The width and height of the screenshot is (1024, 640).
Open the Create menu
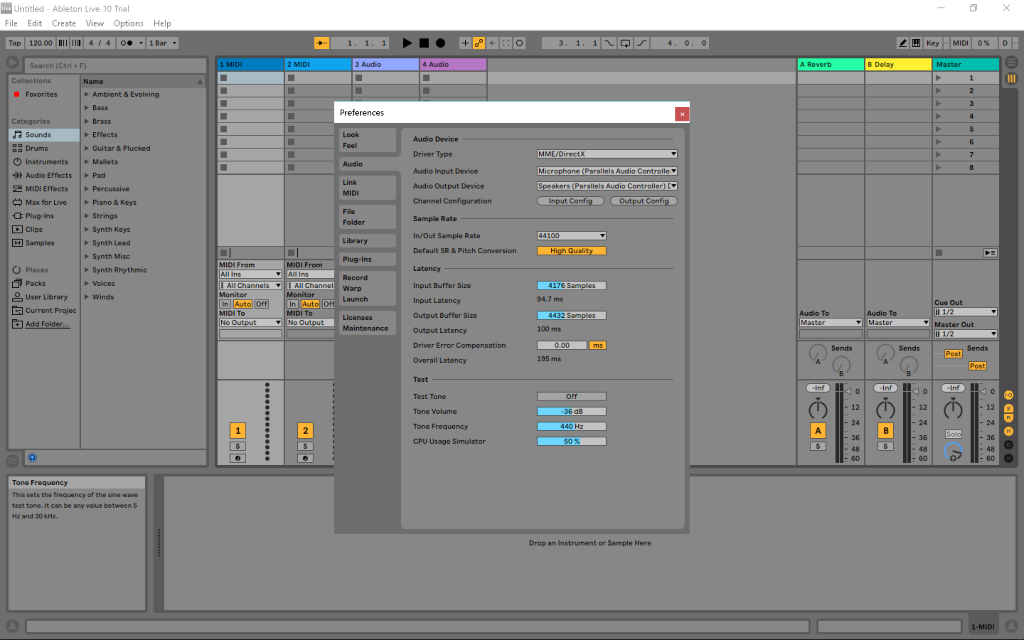[63, 24]
